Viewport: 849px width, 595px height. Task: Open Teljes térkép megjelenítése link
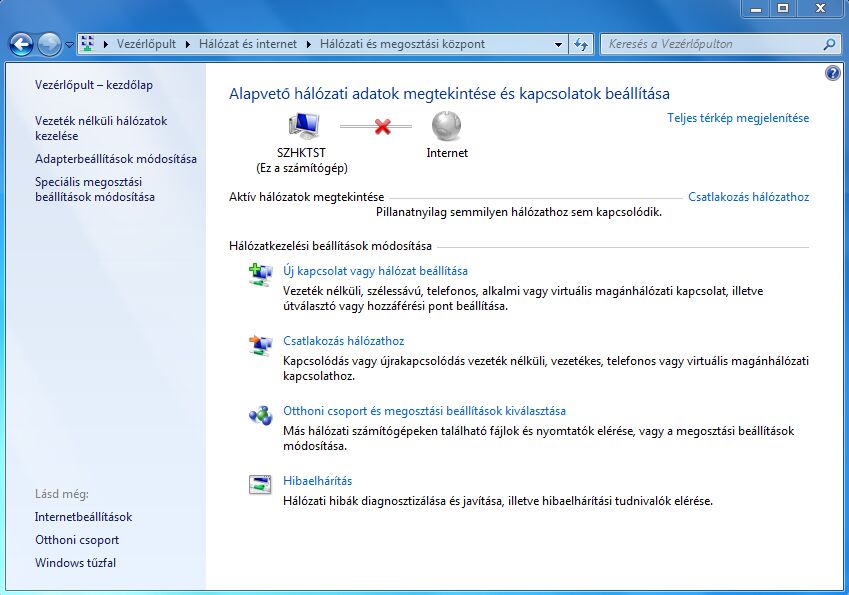click(737, 118)
